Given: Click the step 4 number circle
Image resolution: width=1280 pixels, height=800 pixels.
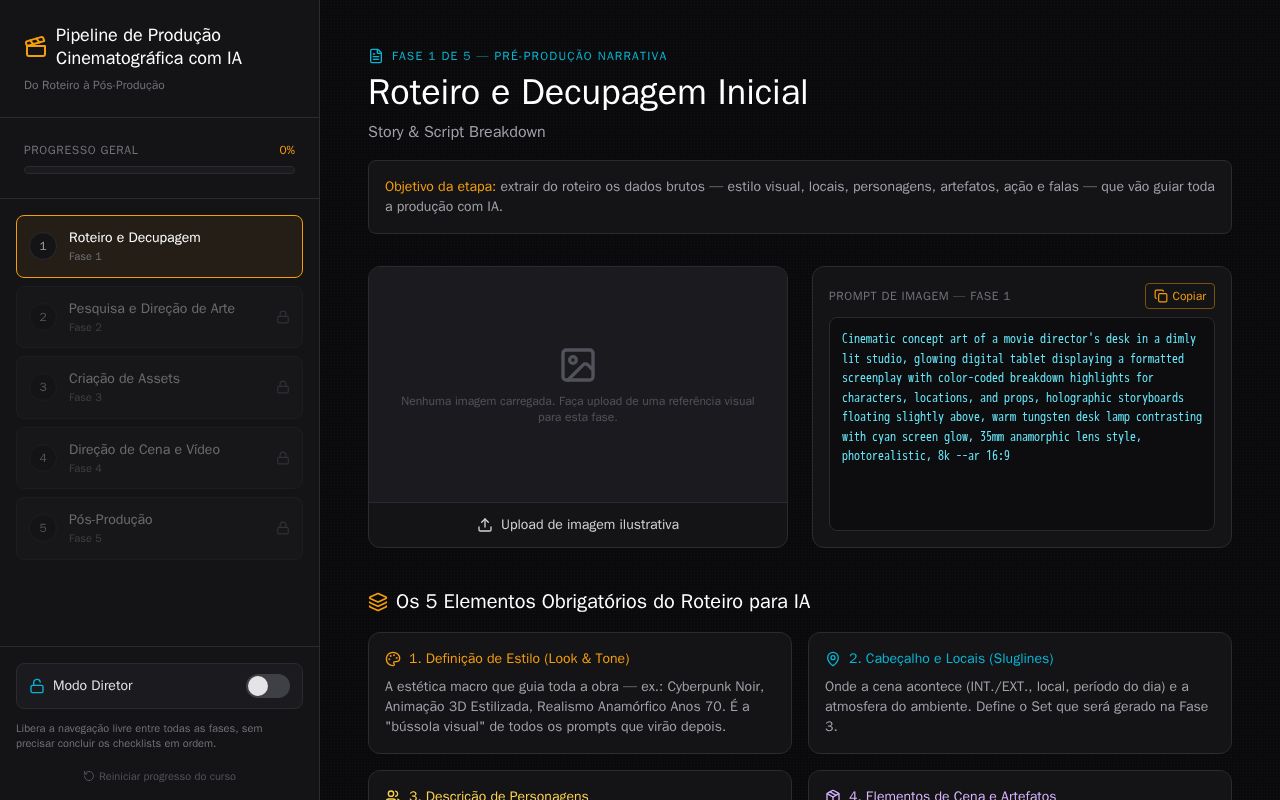Looking at the screenshot, I should tap(43, 458).
